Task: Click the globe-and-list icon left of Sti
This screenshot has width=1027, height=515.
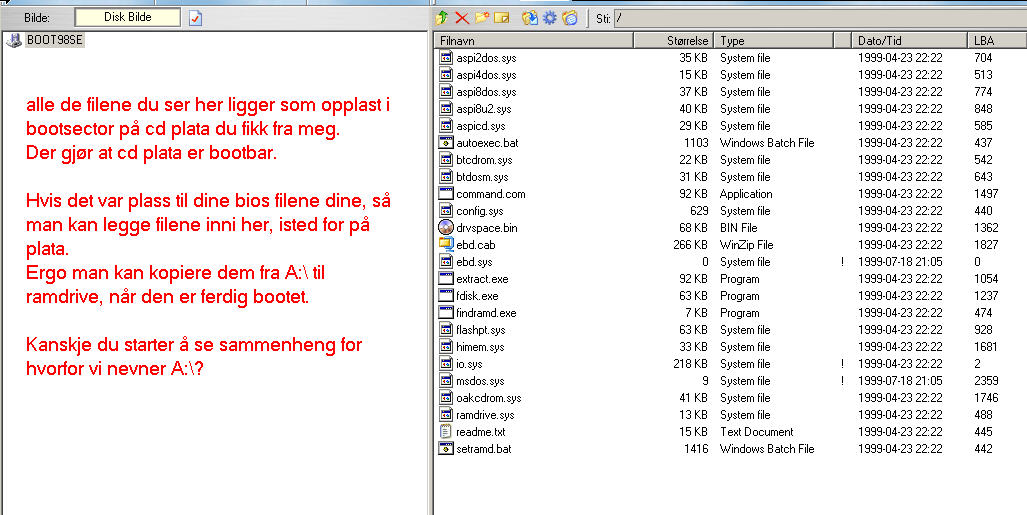Action: pyautogui.click(x=570, y=18)
